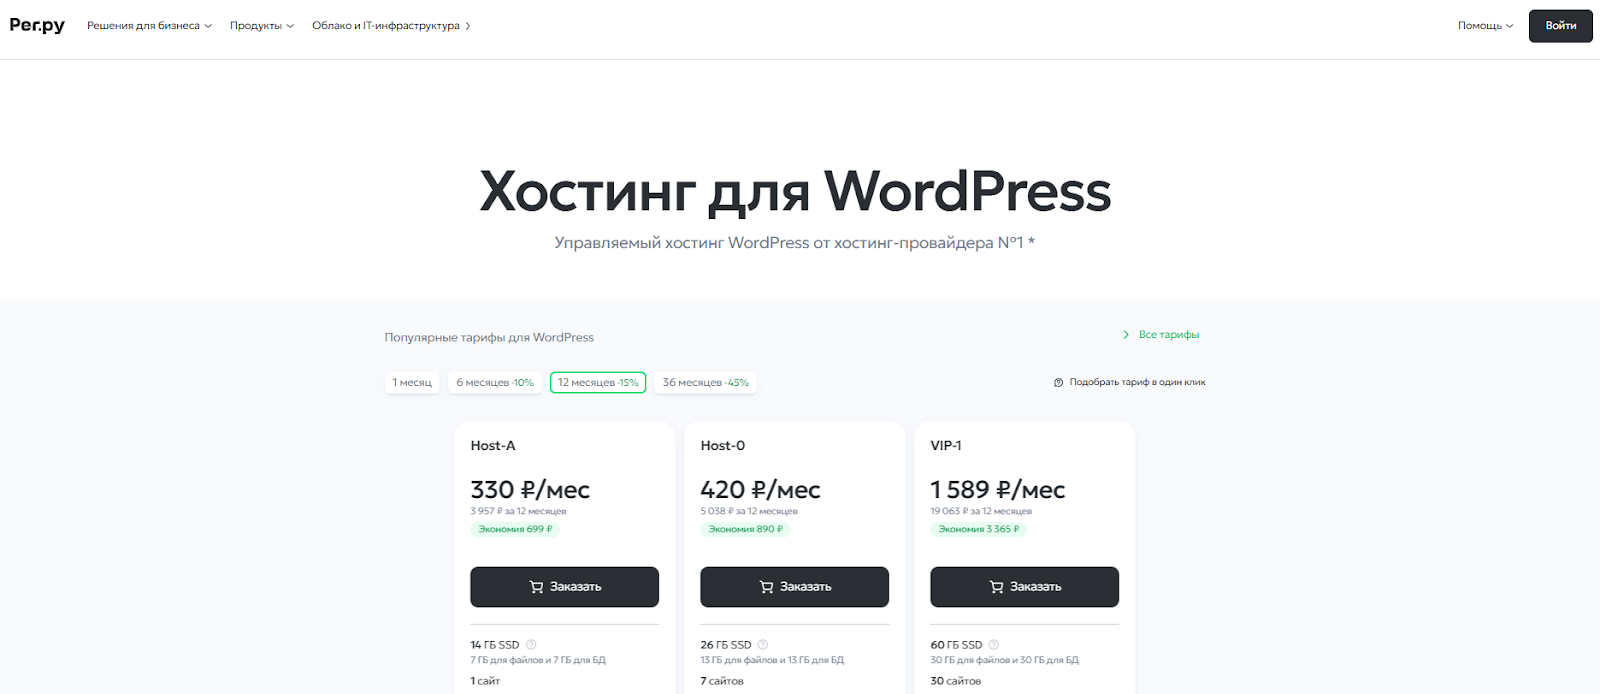Open the Продукты dropdown
Screen dimensions: 1600x694
[x=261, y=26]
